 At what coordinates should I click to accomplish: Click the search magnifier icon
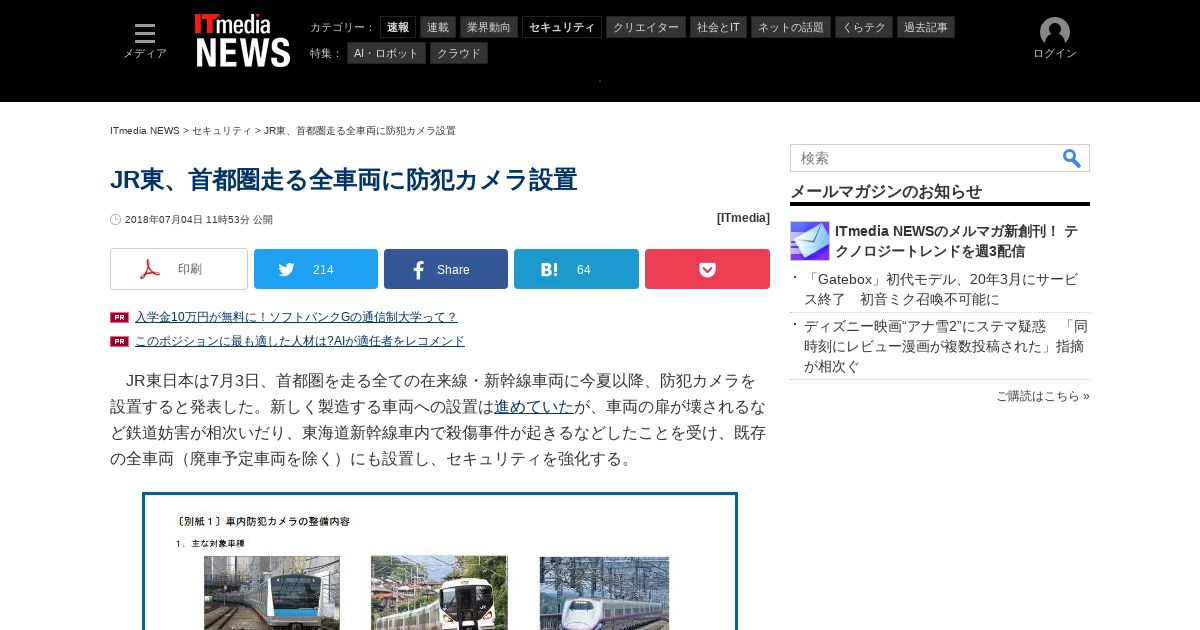(x=1072, y=158)
